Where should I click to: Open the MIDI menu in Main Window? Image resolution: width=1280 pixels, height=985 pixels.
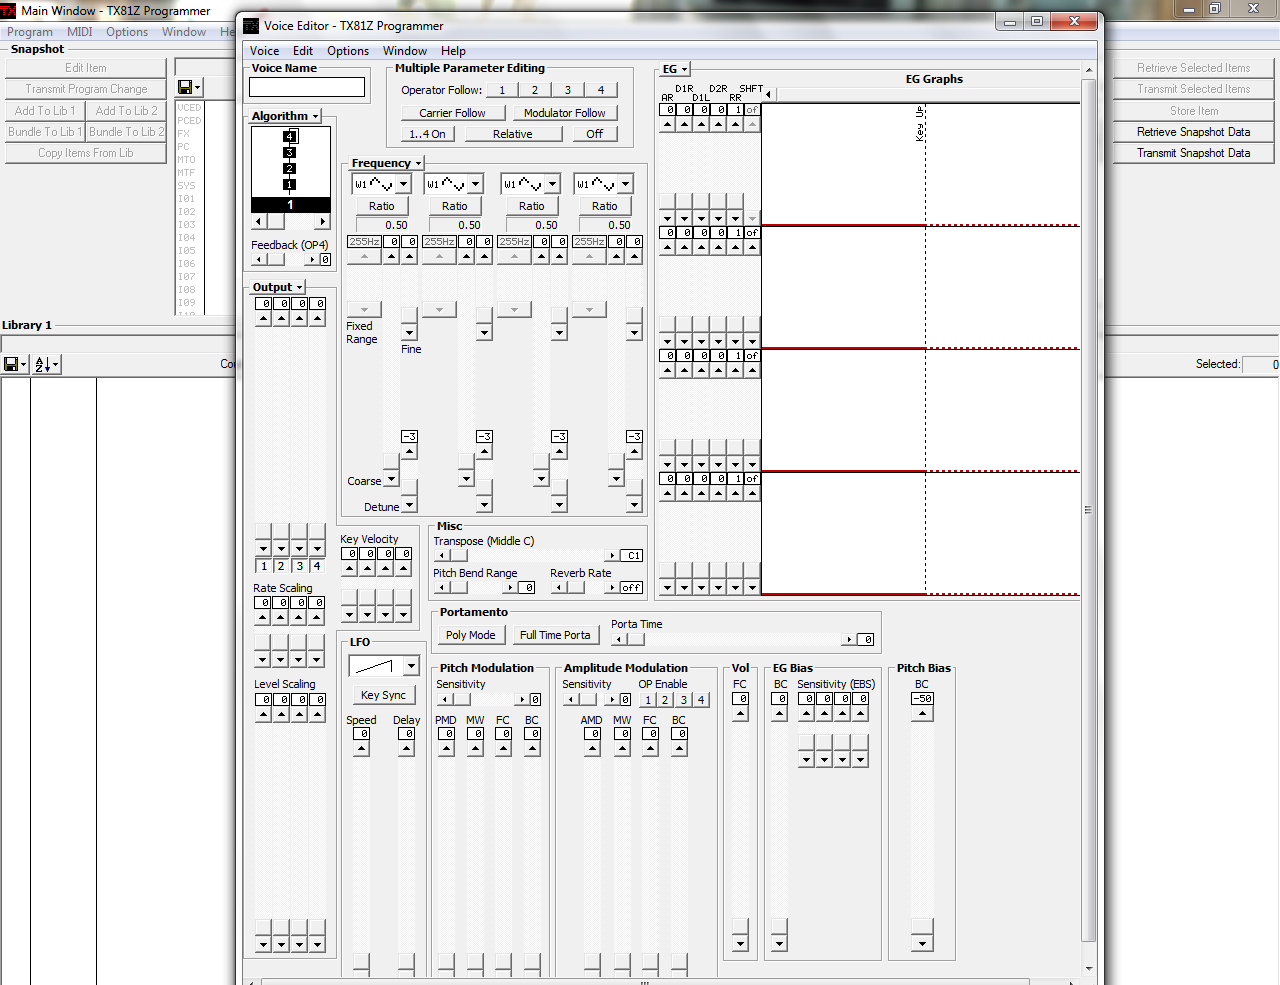click(79, 32)
